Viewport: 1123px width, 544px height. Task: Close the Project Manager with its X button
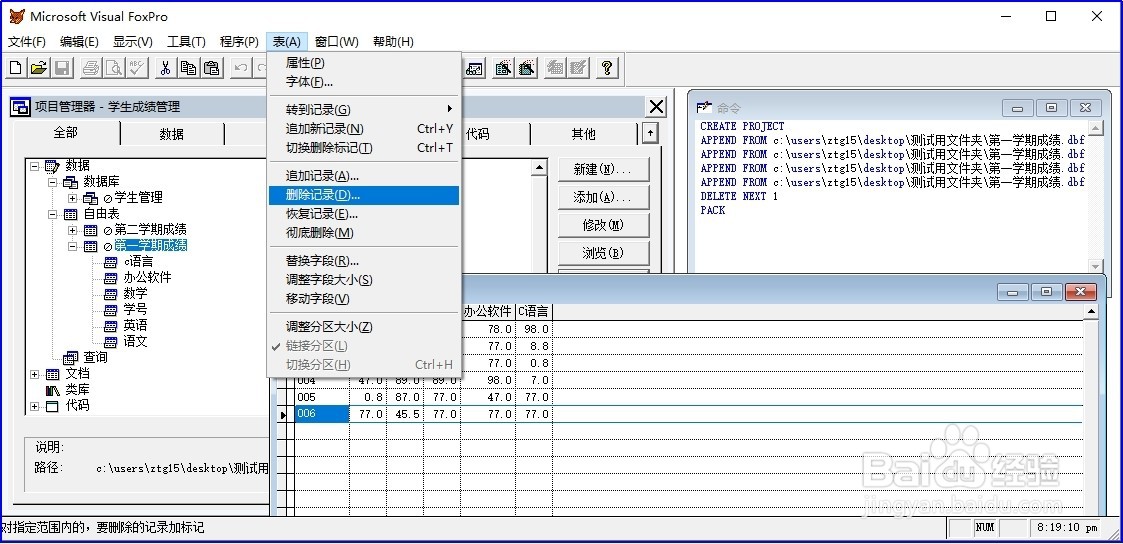click(x=656, y=107)
